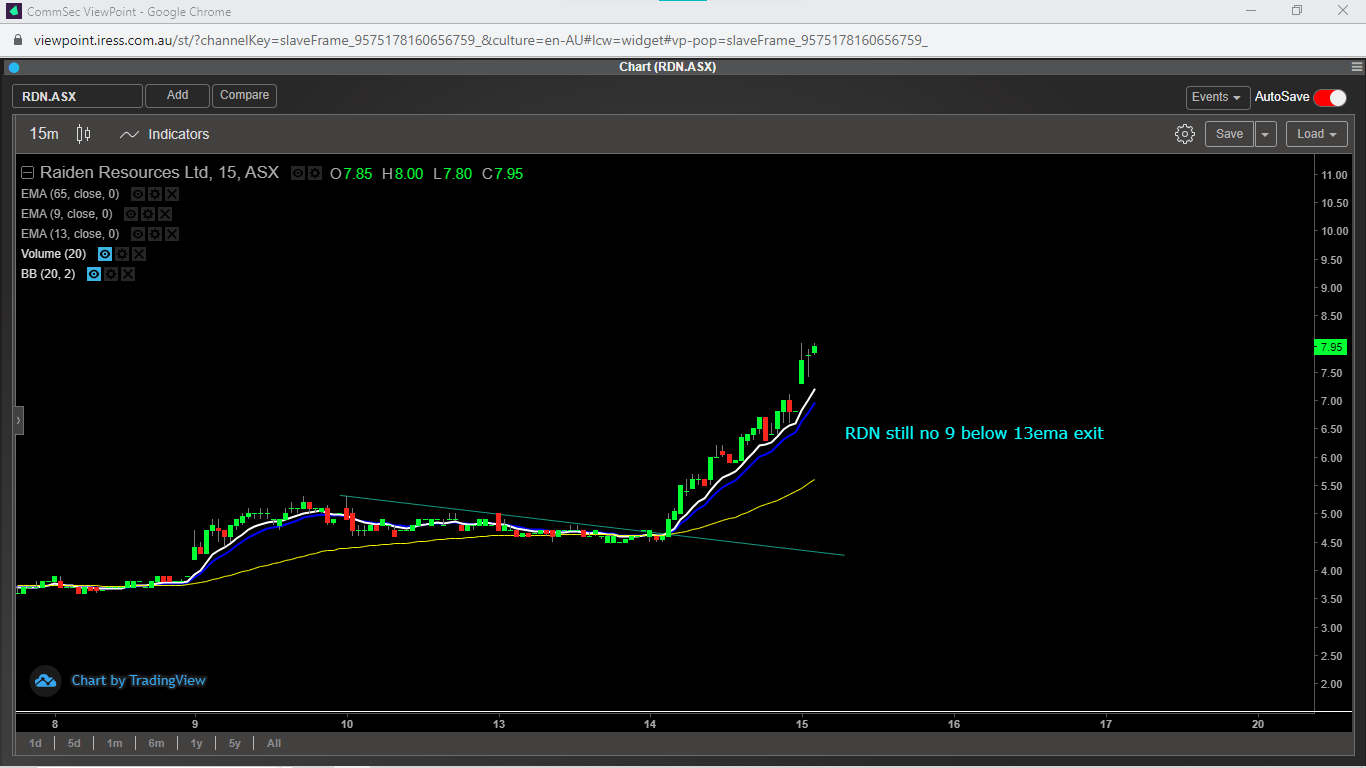Change the 15m interval selector
The height and width of the screenshot is (768, 1366).
click(44, 134)
